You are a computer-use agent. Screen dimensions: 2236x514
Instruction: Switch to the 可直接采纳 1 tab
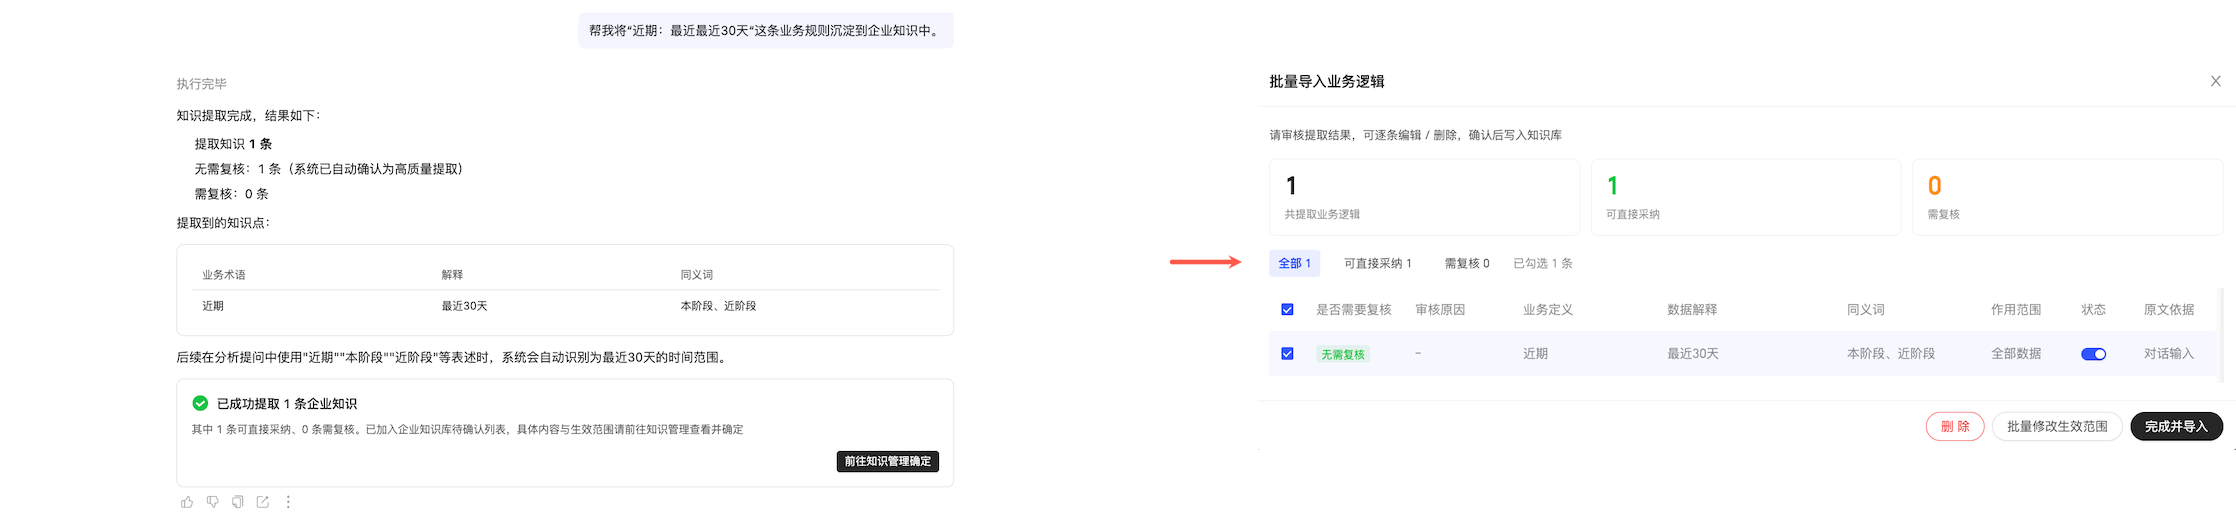1377,263
